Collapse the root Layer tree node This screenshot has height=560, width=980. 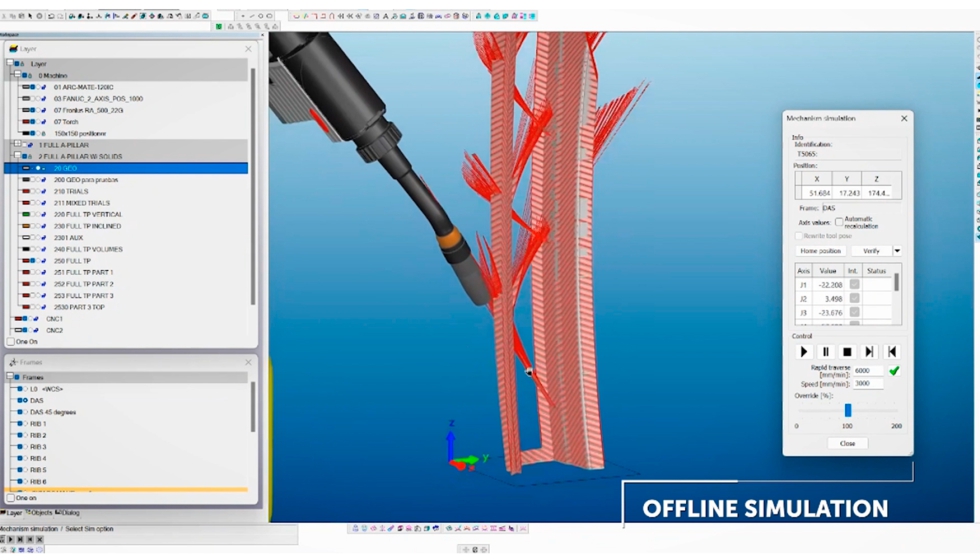pyautogui.click(x=9, y=63)
